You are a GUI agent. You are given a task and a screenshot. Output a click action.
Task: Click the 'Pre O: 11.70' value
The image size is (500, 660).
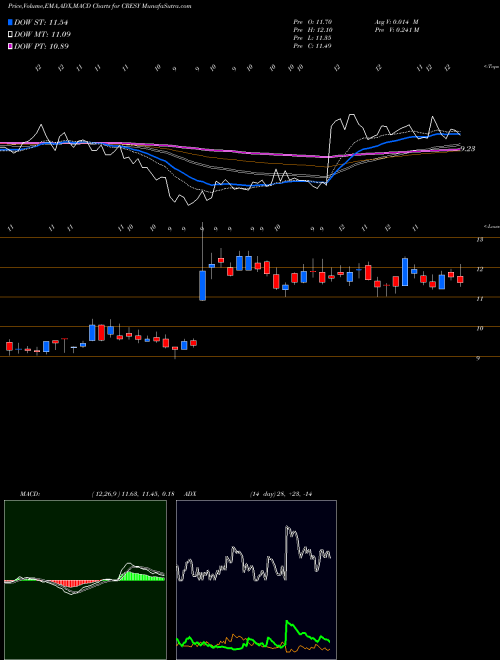coord(312,22)
